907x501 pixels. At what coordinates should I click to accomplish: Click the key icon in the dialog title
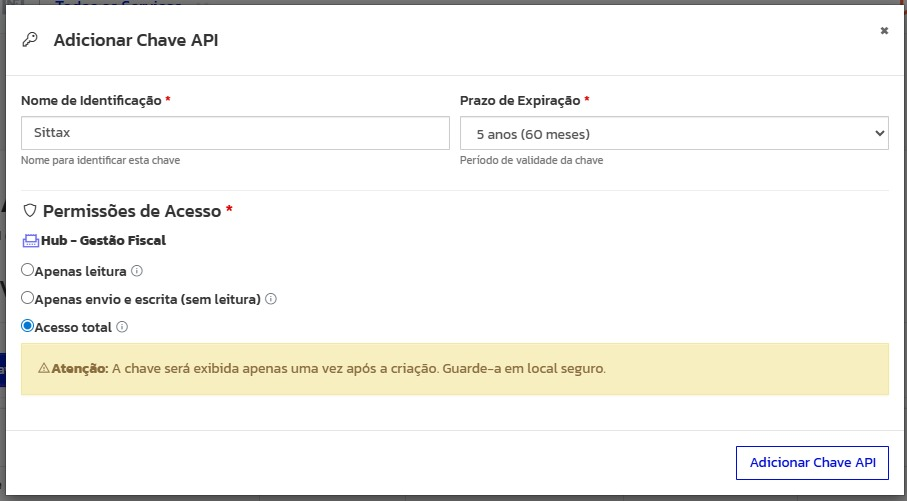click(30, 40)
